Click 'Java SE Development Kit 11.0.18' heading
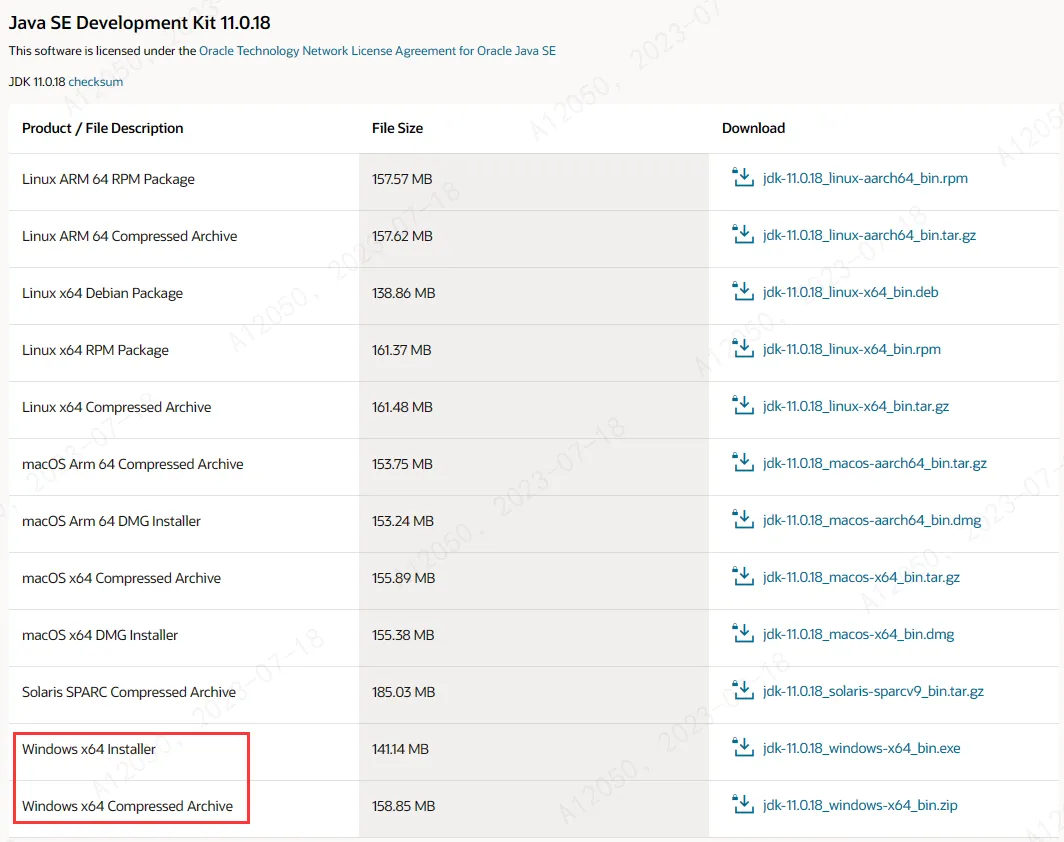This screenshot has width=1064, height=842. pos(140,22)
